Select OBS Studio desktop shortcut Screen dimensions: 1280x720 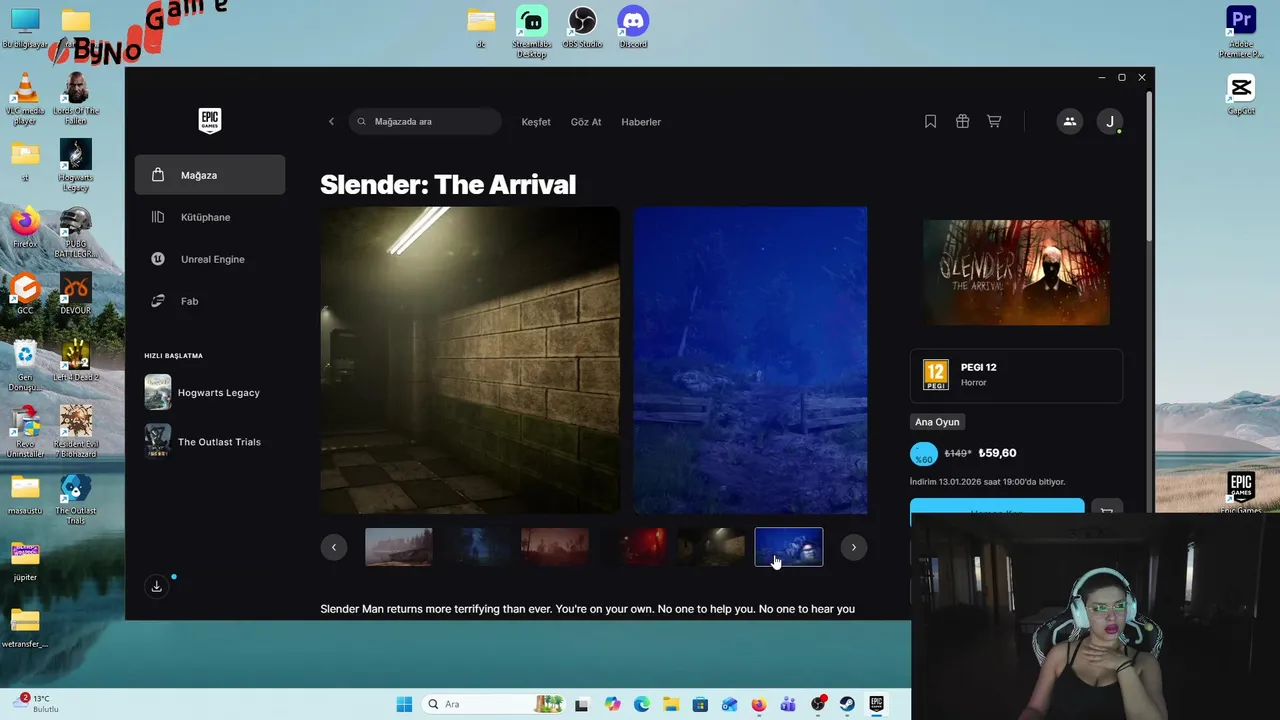tap(582, 28)
